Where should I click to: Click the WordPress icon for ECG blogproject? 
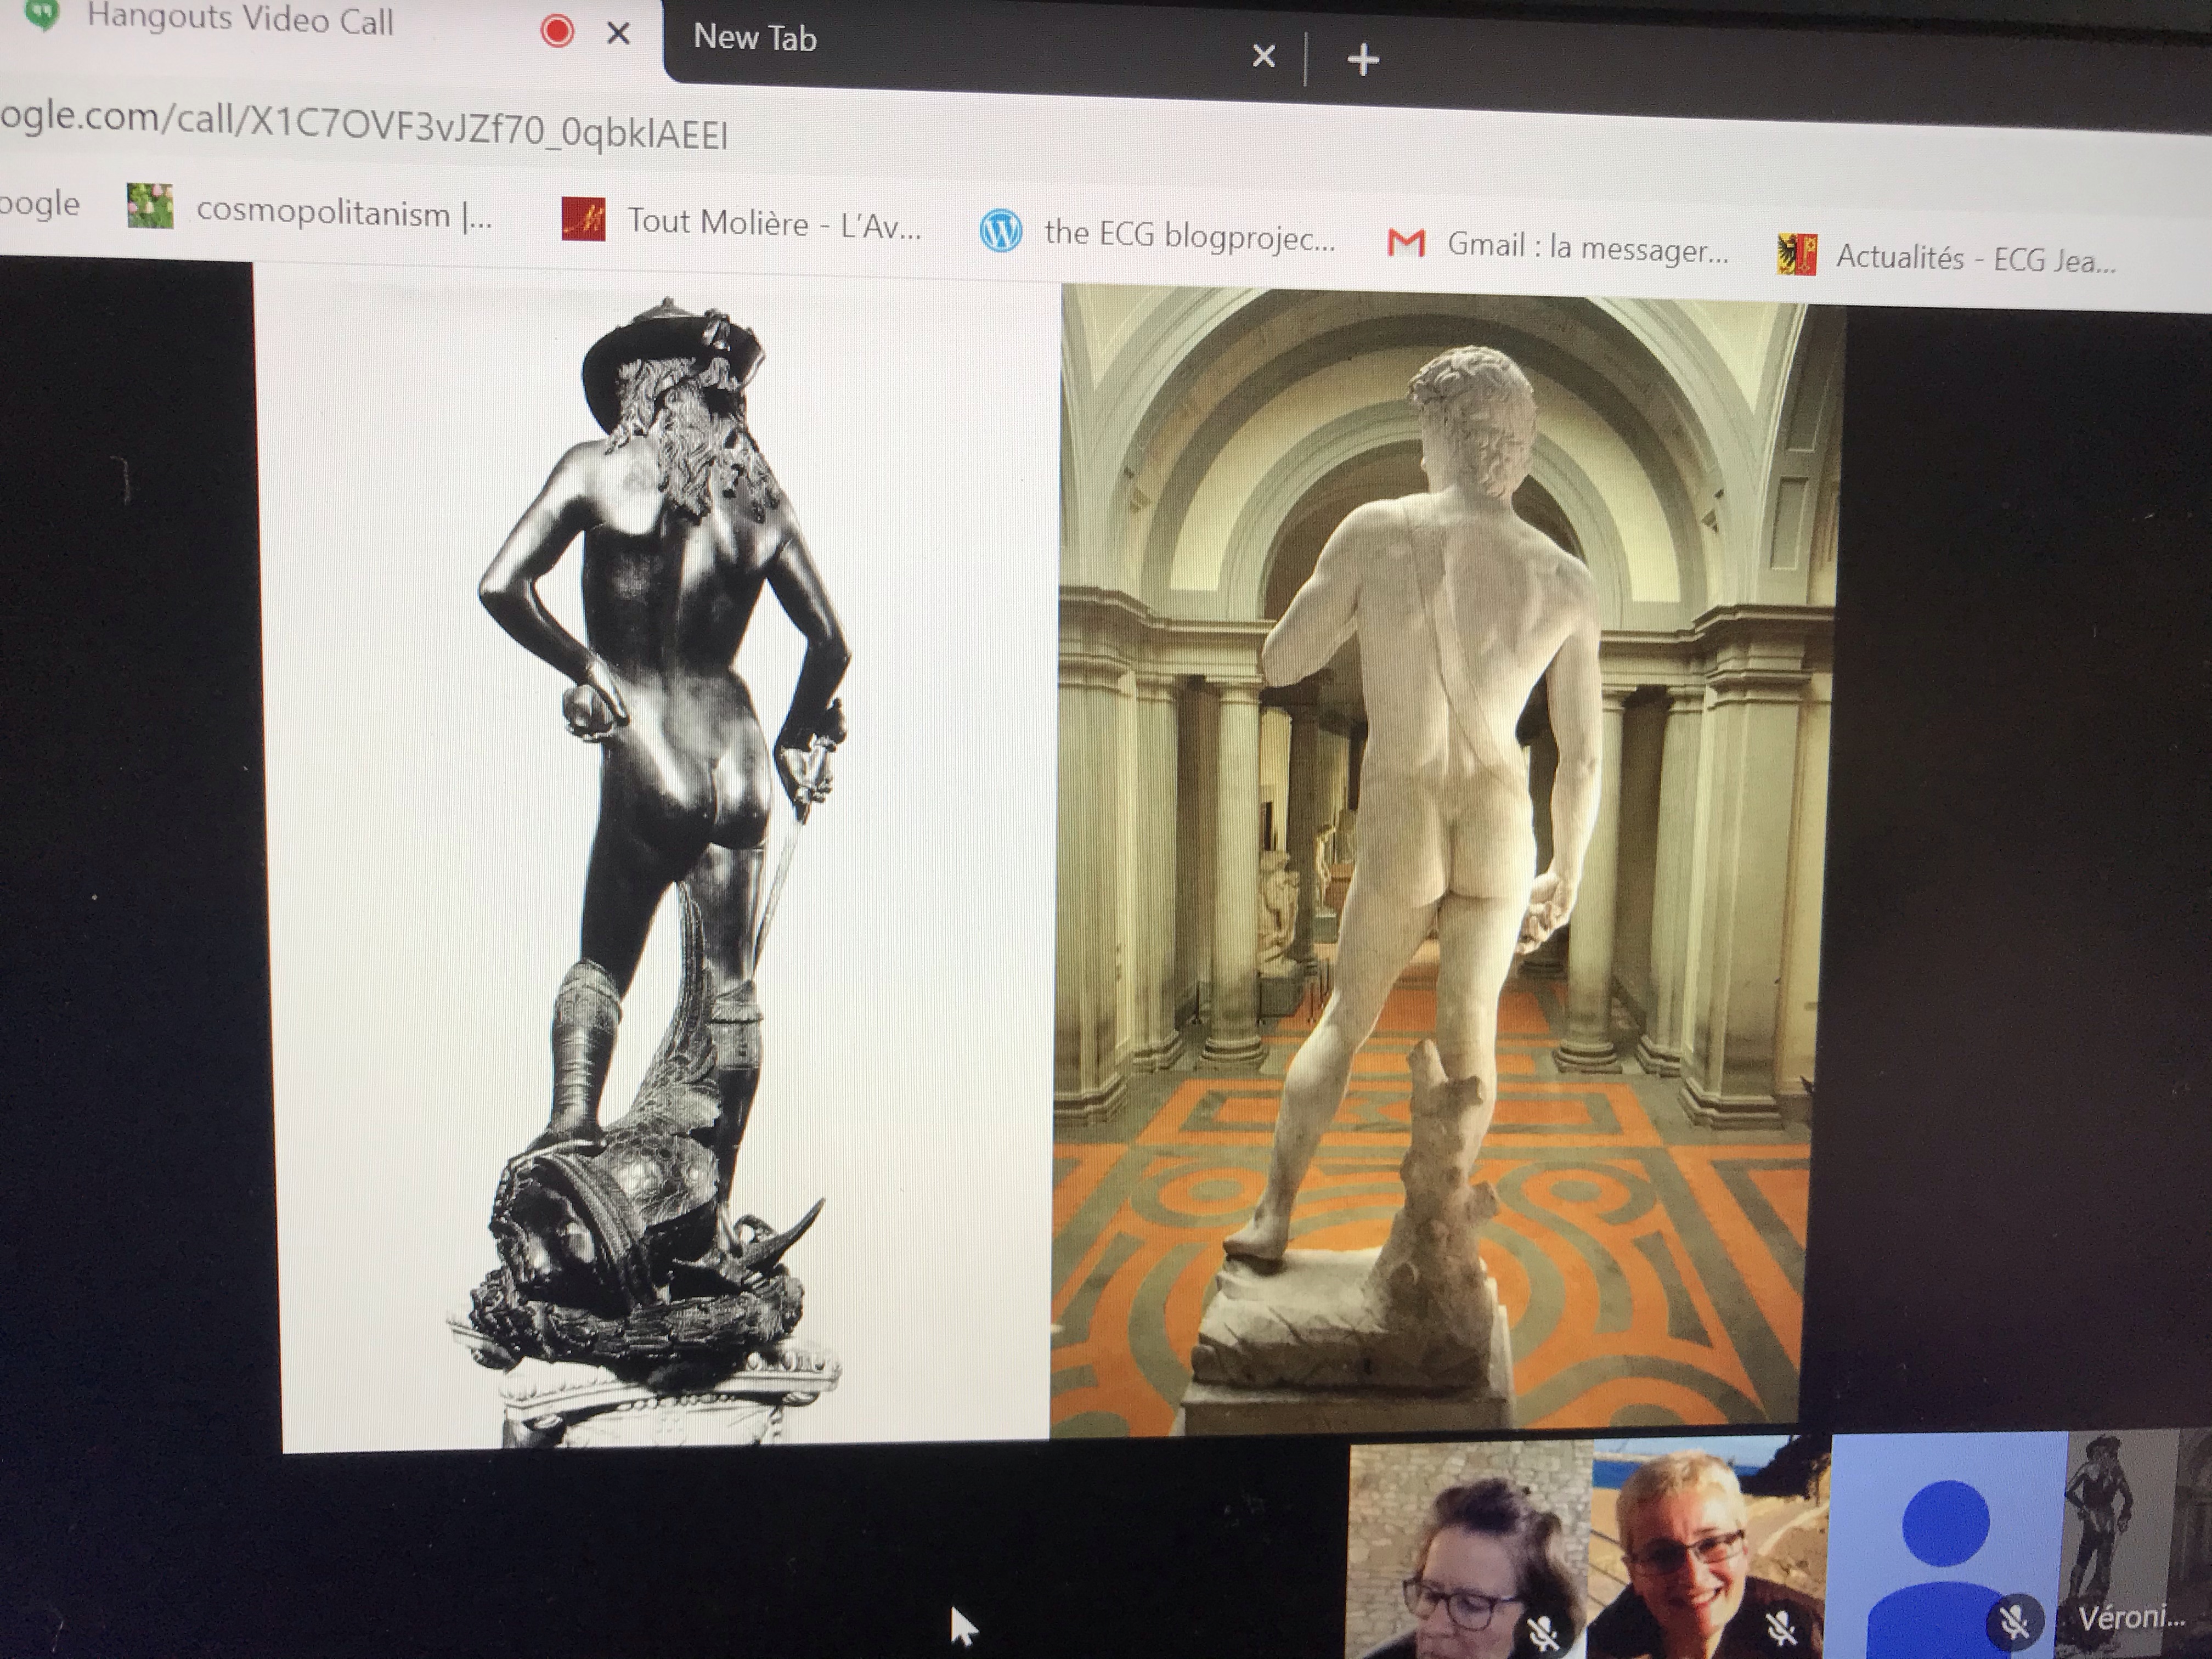pos(1000,232)
